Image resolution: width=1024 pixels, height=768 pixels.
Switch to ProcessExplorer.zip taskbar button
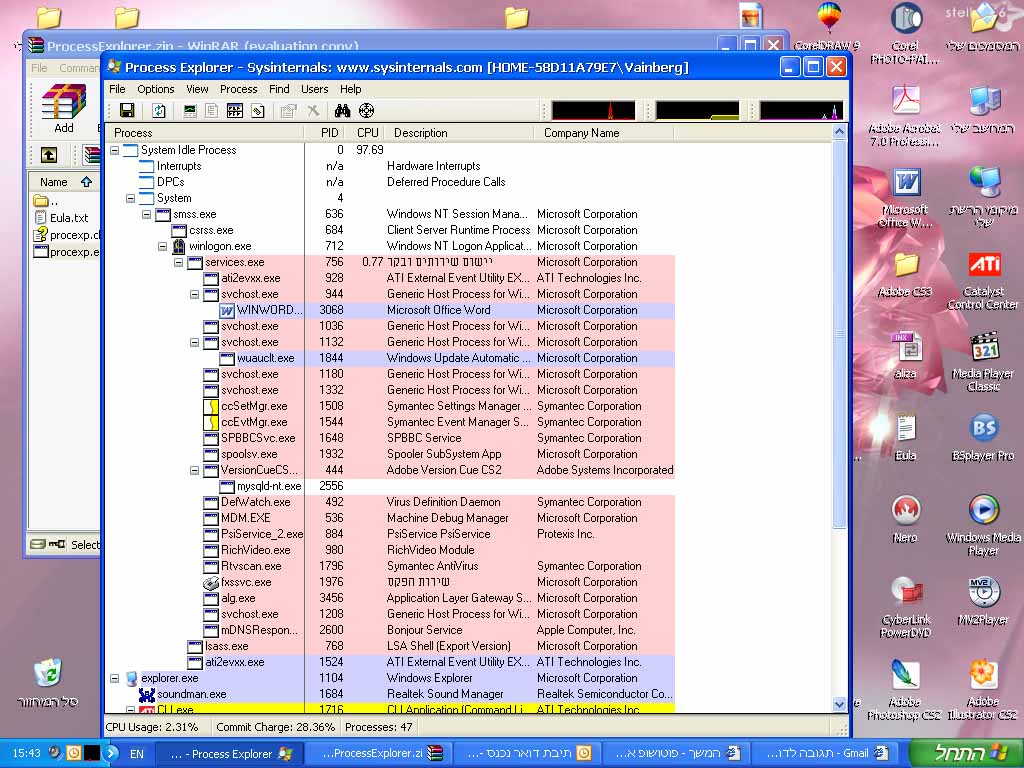(372, 753)
